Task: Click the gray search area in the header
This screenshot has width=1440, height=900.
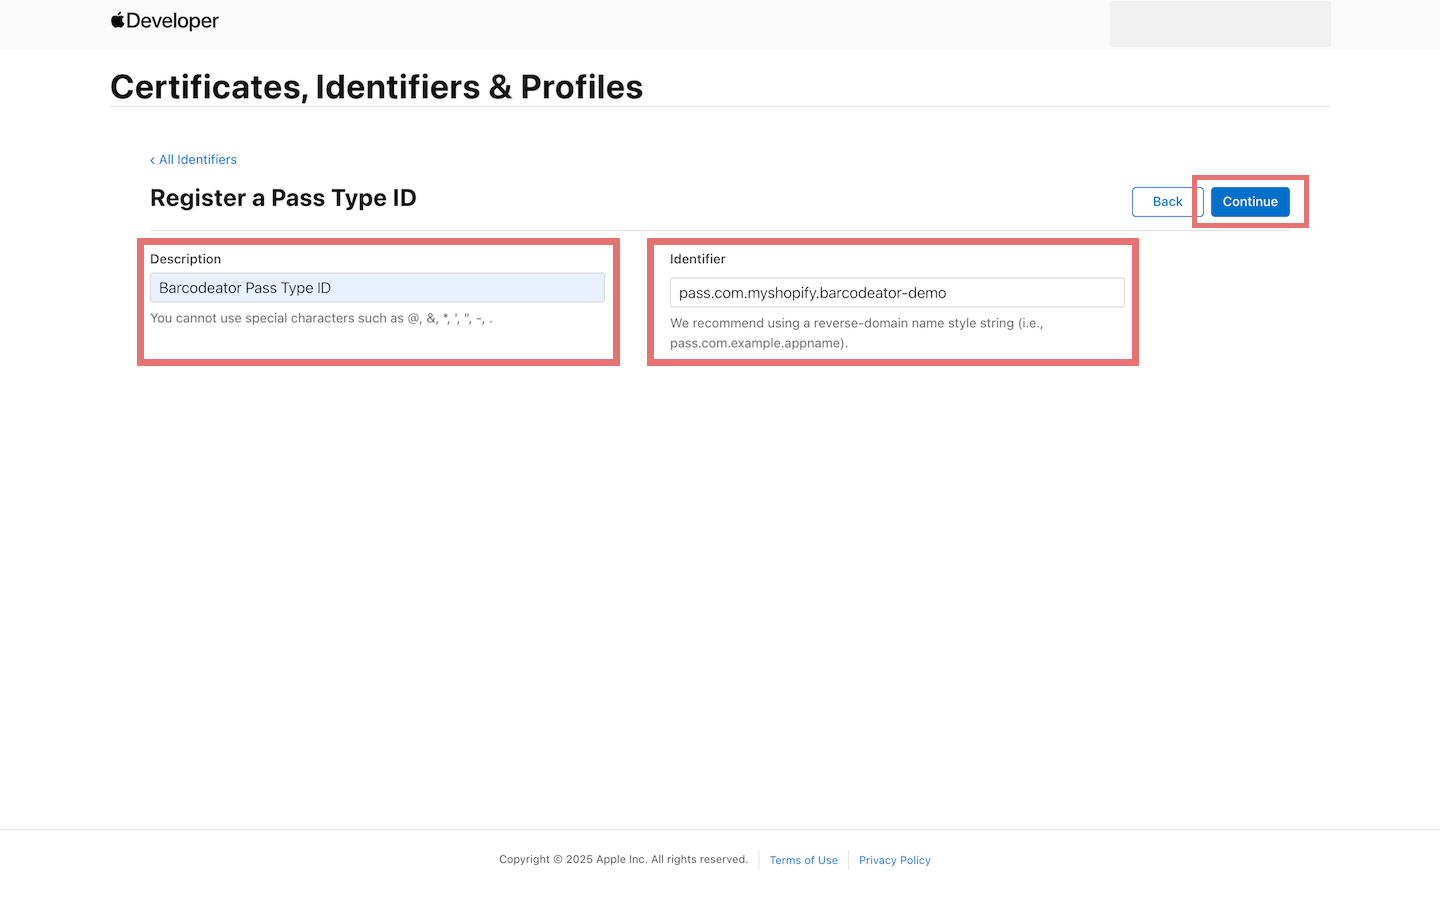Action: click(1220, 23)
